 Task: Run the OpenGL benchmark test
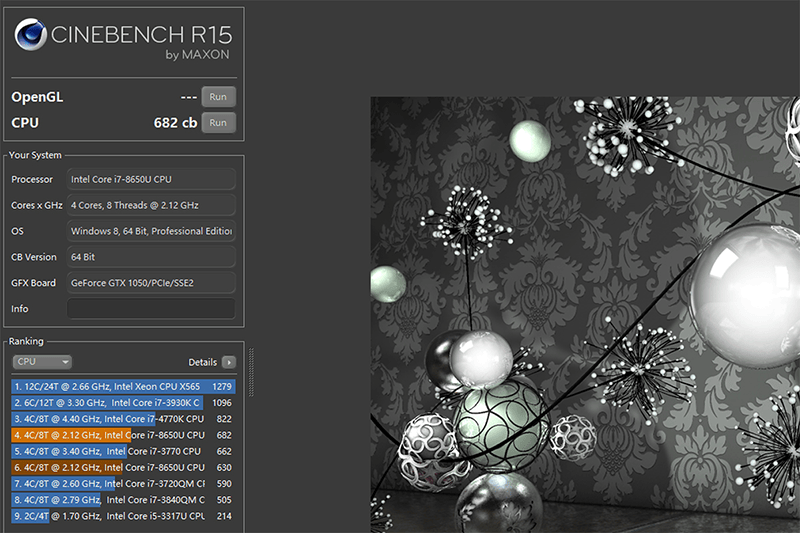coord(218,97)
